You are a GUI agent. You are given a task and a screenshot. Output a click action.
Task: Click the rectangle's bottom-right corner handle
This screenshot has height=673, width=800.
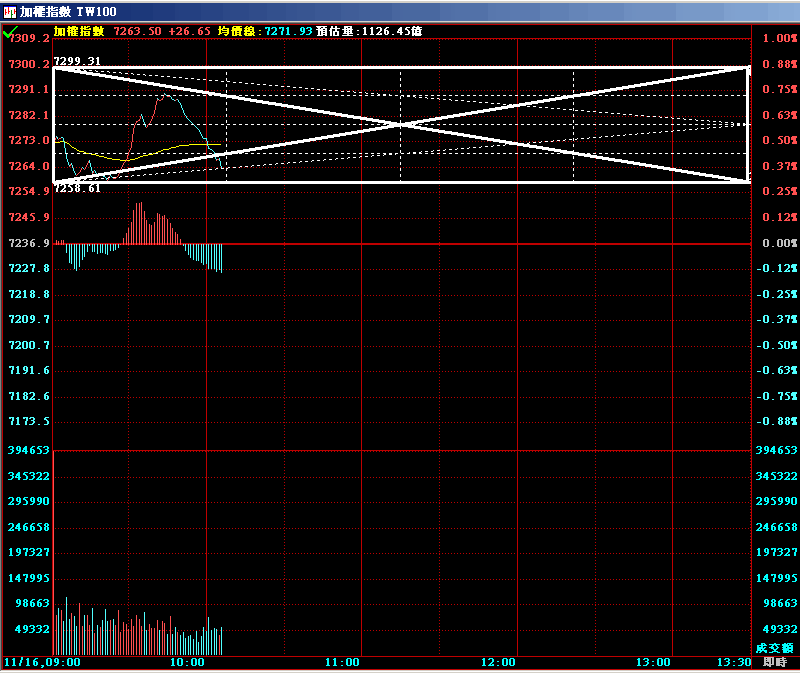[749, 181]
